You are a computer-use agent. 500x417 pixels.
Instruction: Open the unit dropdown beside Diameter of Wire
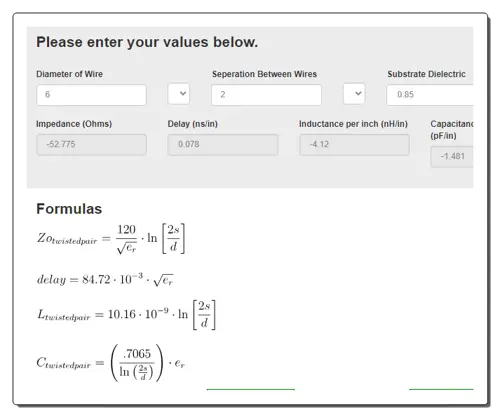(x=179, y=94)
